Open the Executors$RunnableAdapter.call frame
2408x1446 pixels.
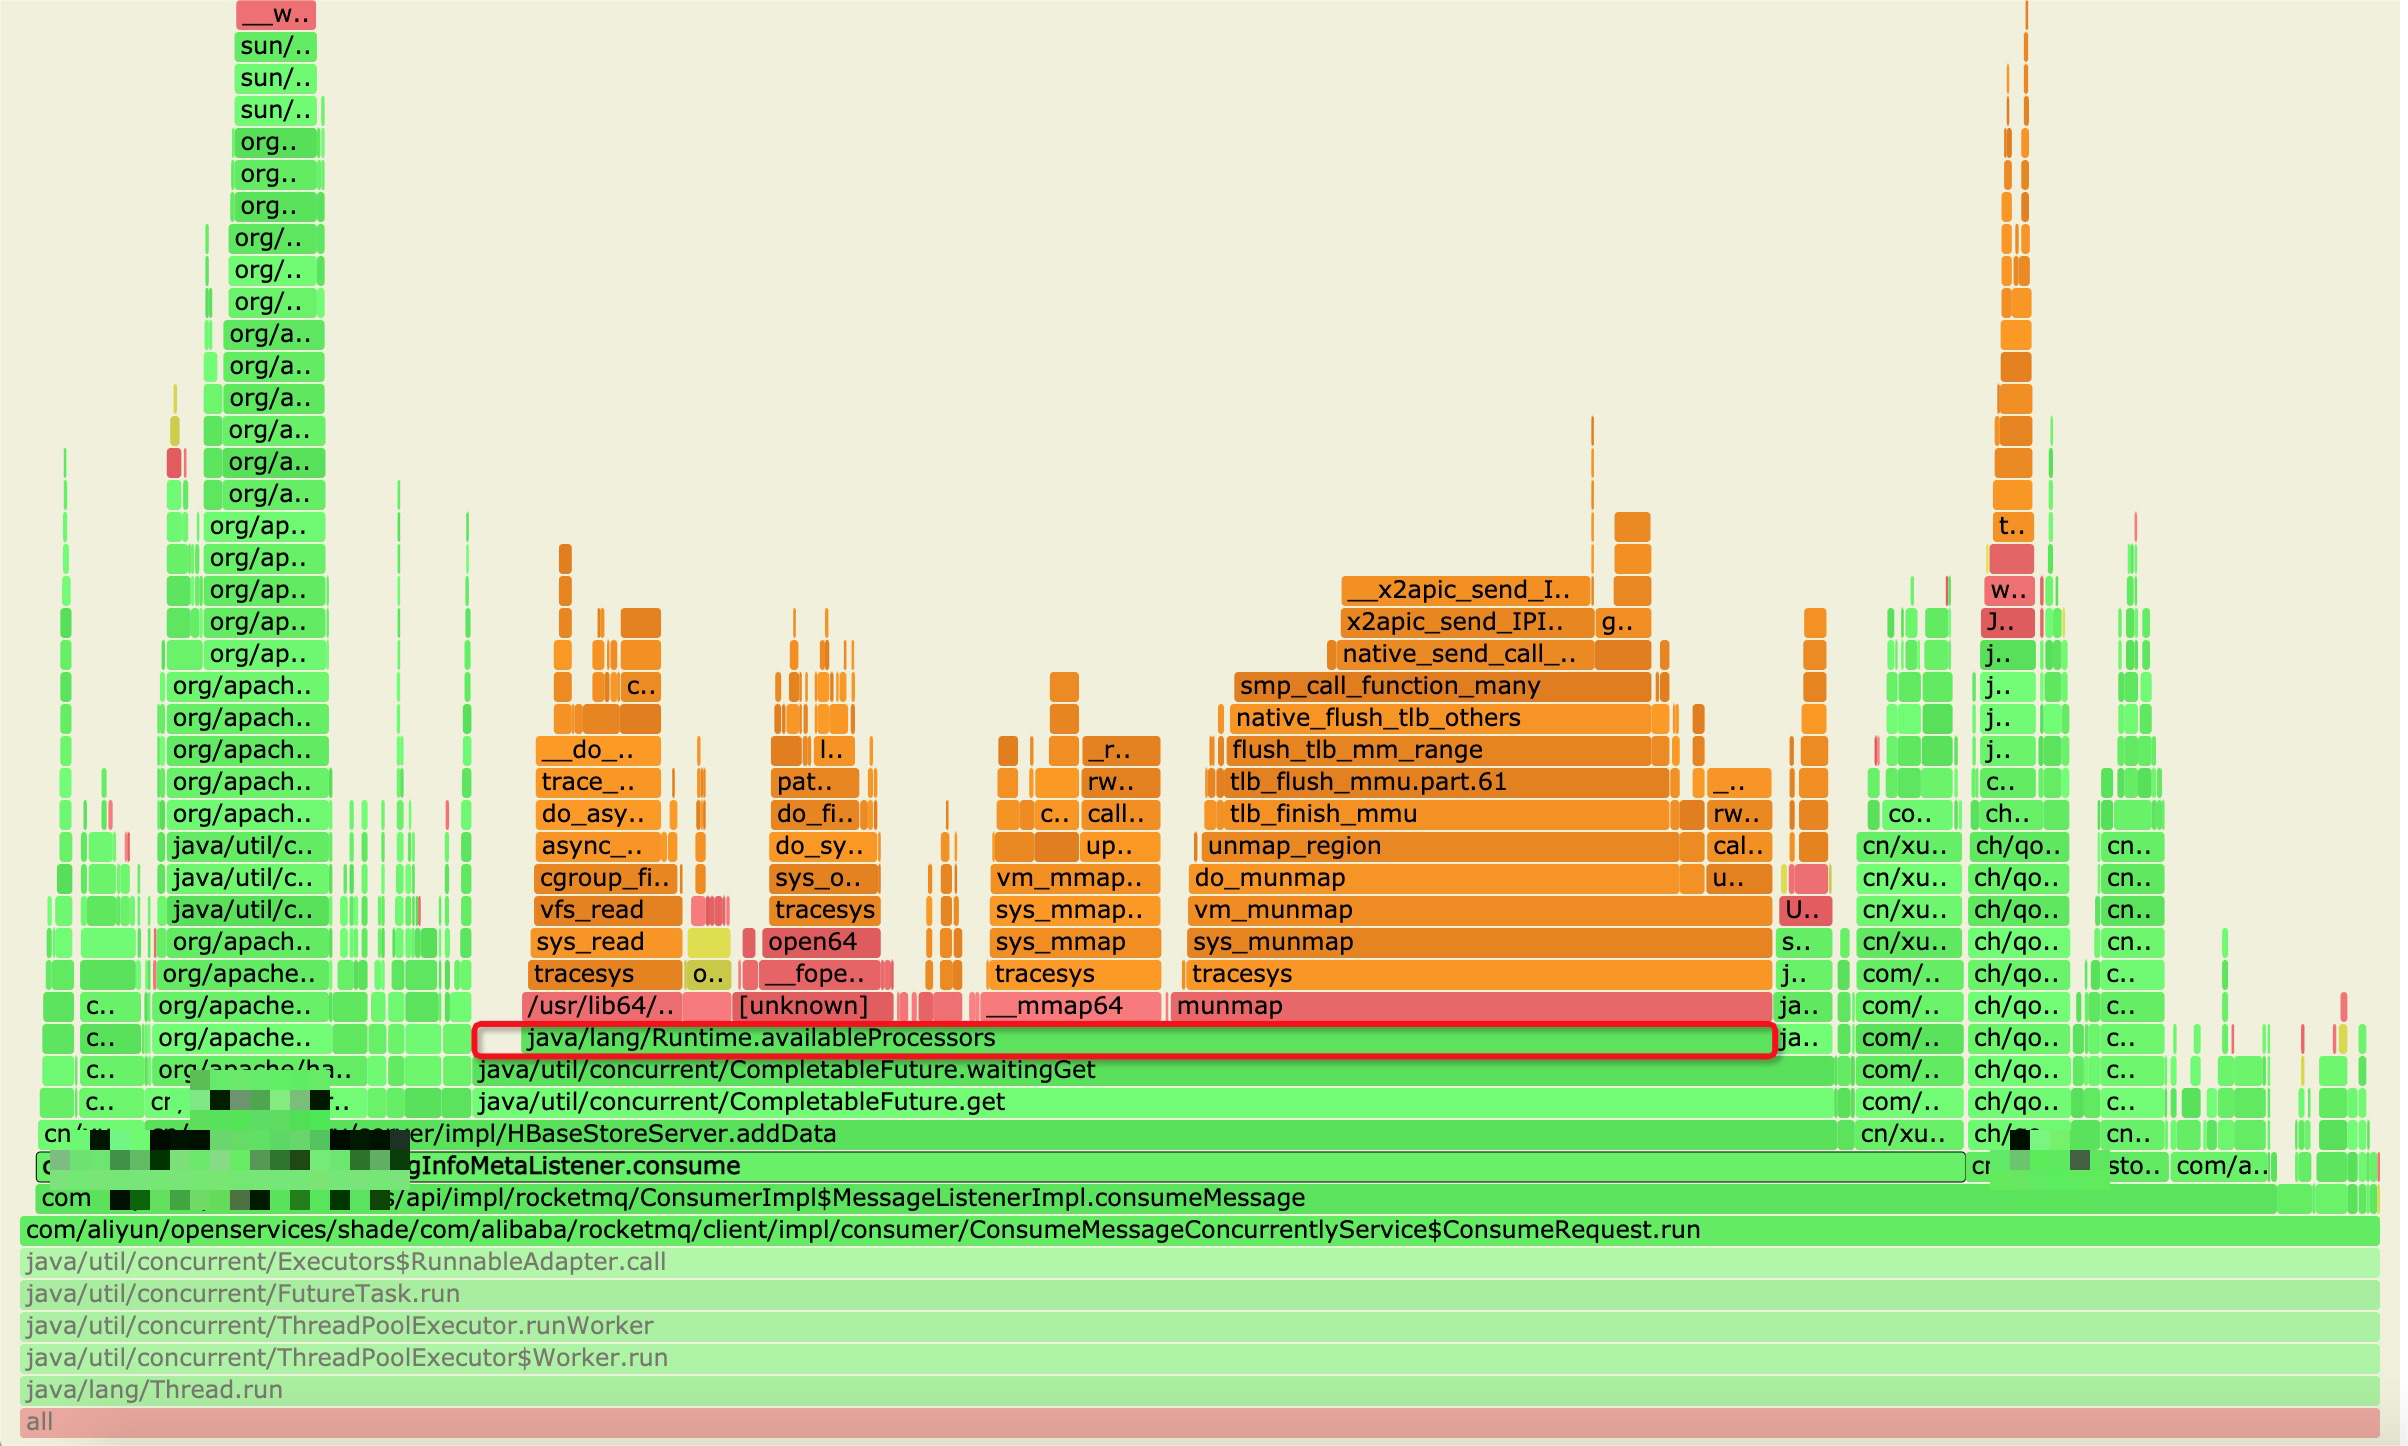pyautogui.click(x=1199, y=1262)
